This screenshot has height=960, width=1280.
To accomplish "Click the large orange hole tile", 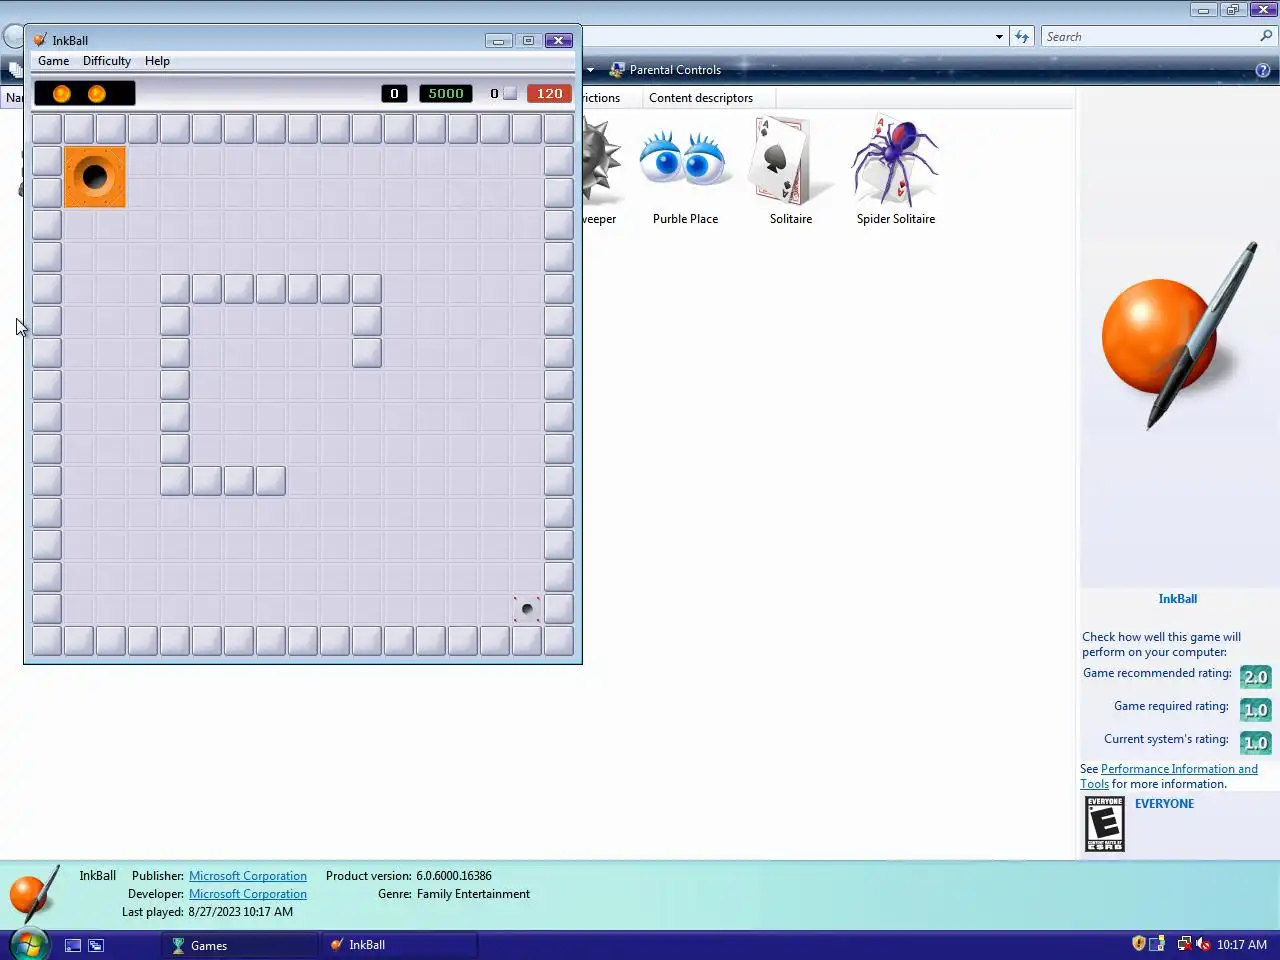I will pos(95,177).
